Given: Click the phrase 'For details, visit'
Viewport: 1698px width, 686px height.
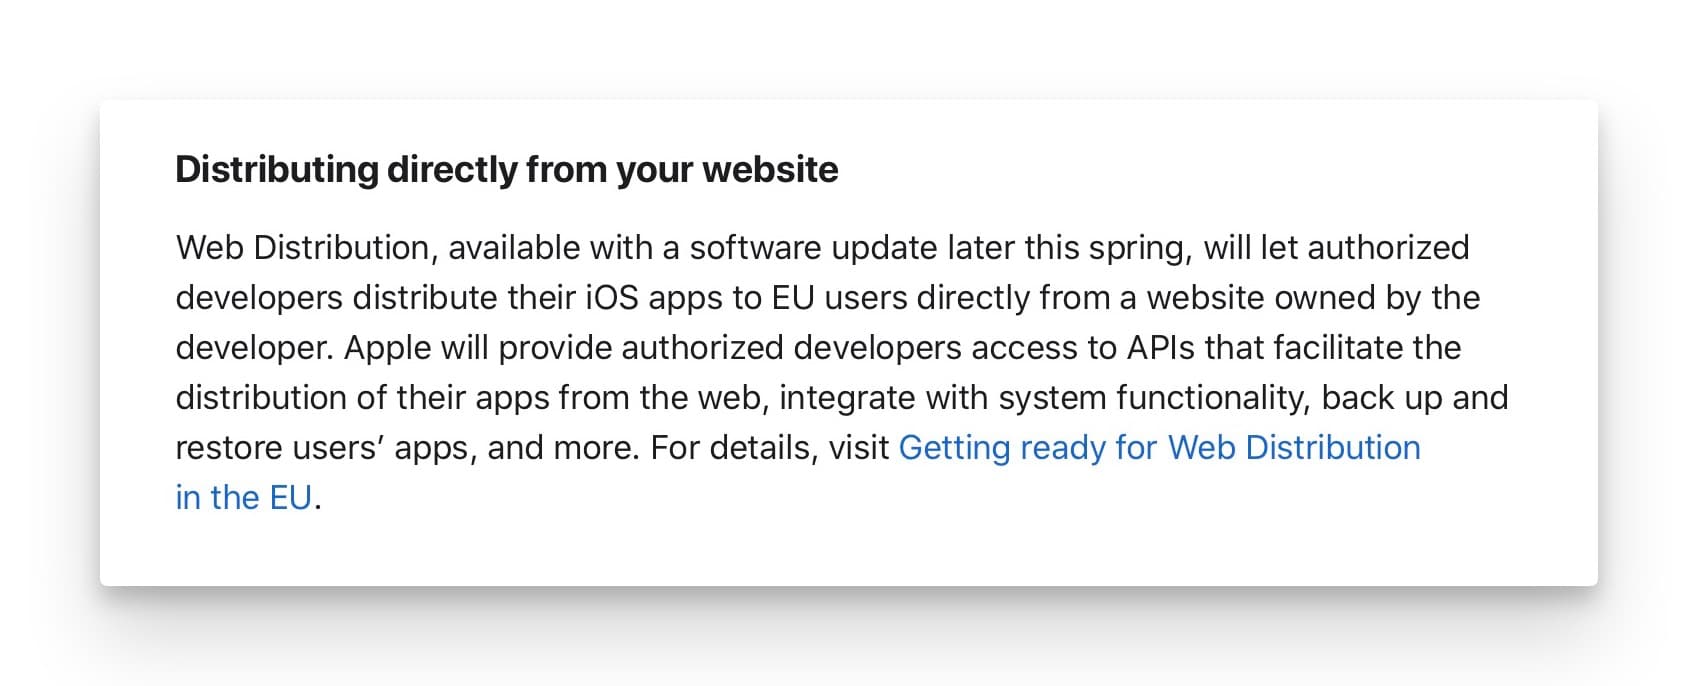Looking at the screenshot, I should [770, 448].
